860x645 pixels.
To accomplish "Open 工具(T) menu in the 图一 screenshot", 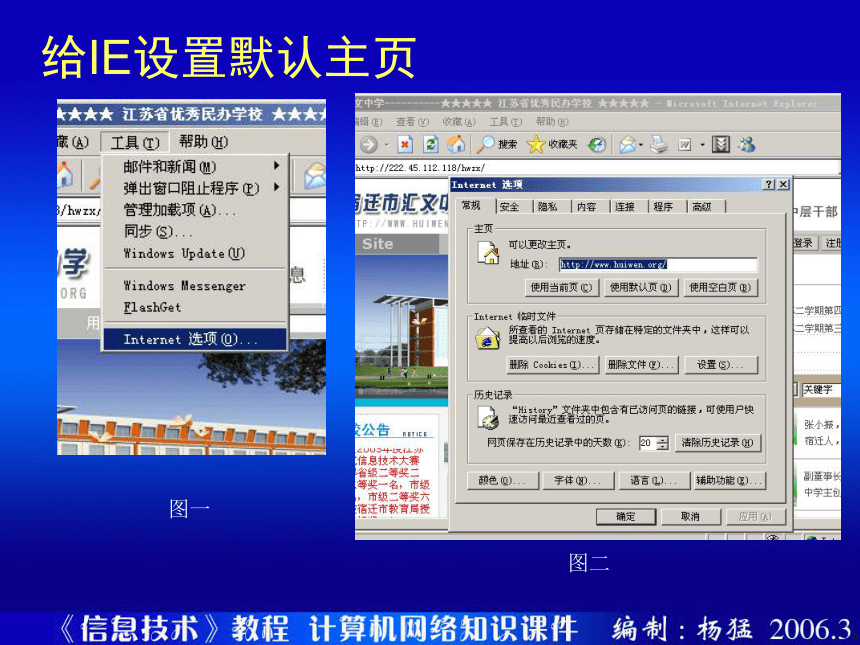I will [135, 143].
